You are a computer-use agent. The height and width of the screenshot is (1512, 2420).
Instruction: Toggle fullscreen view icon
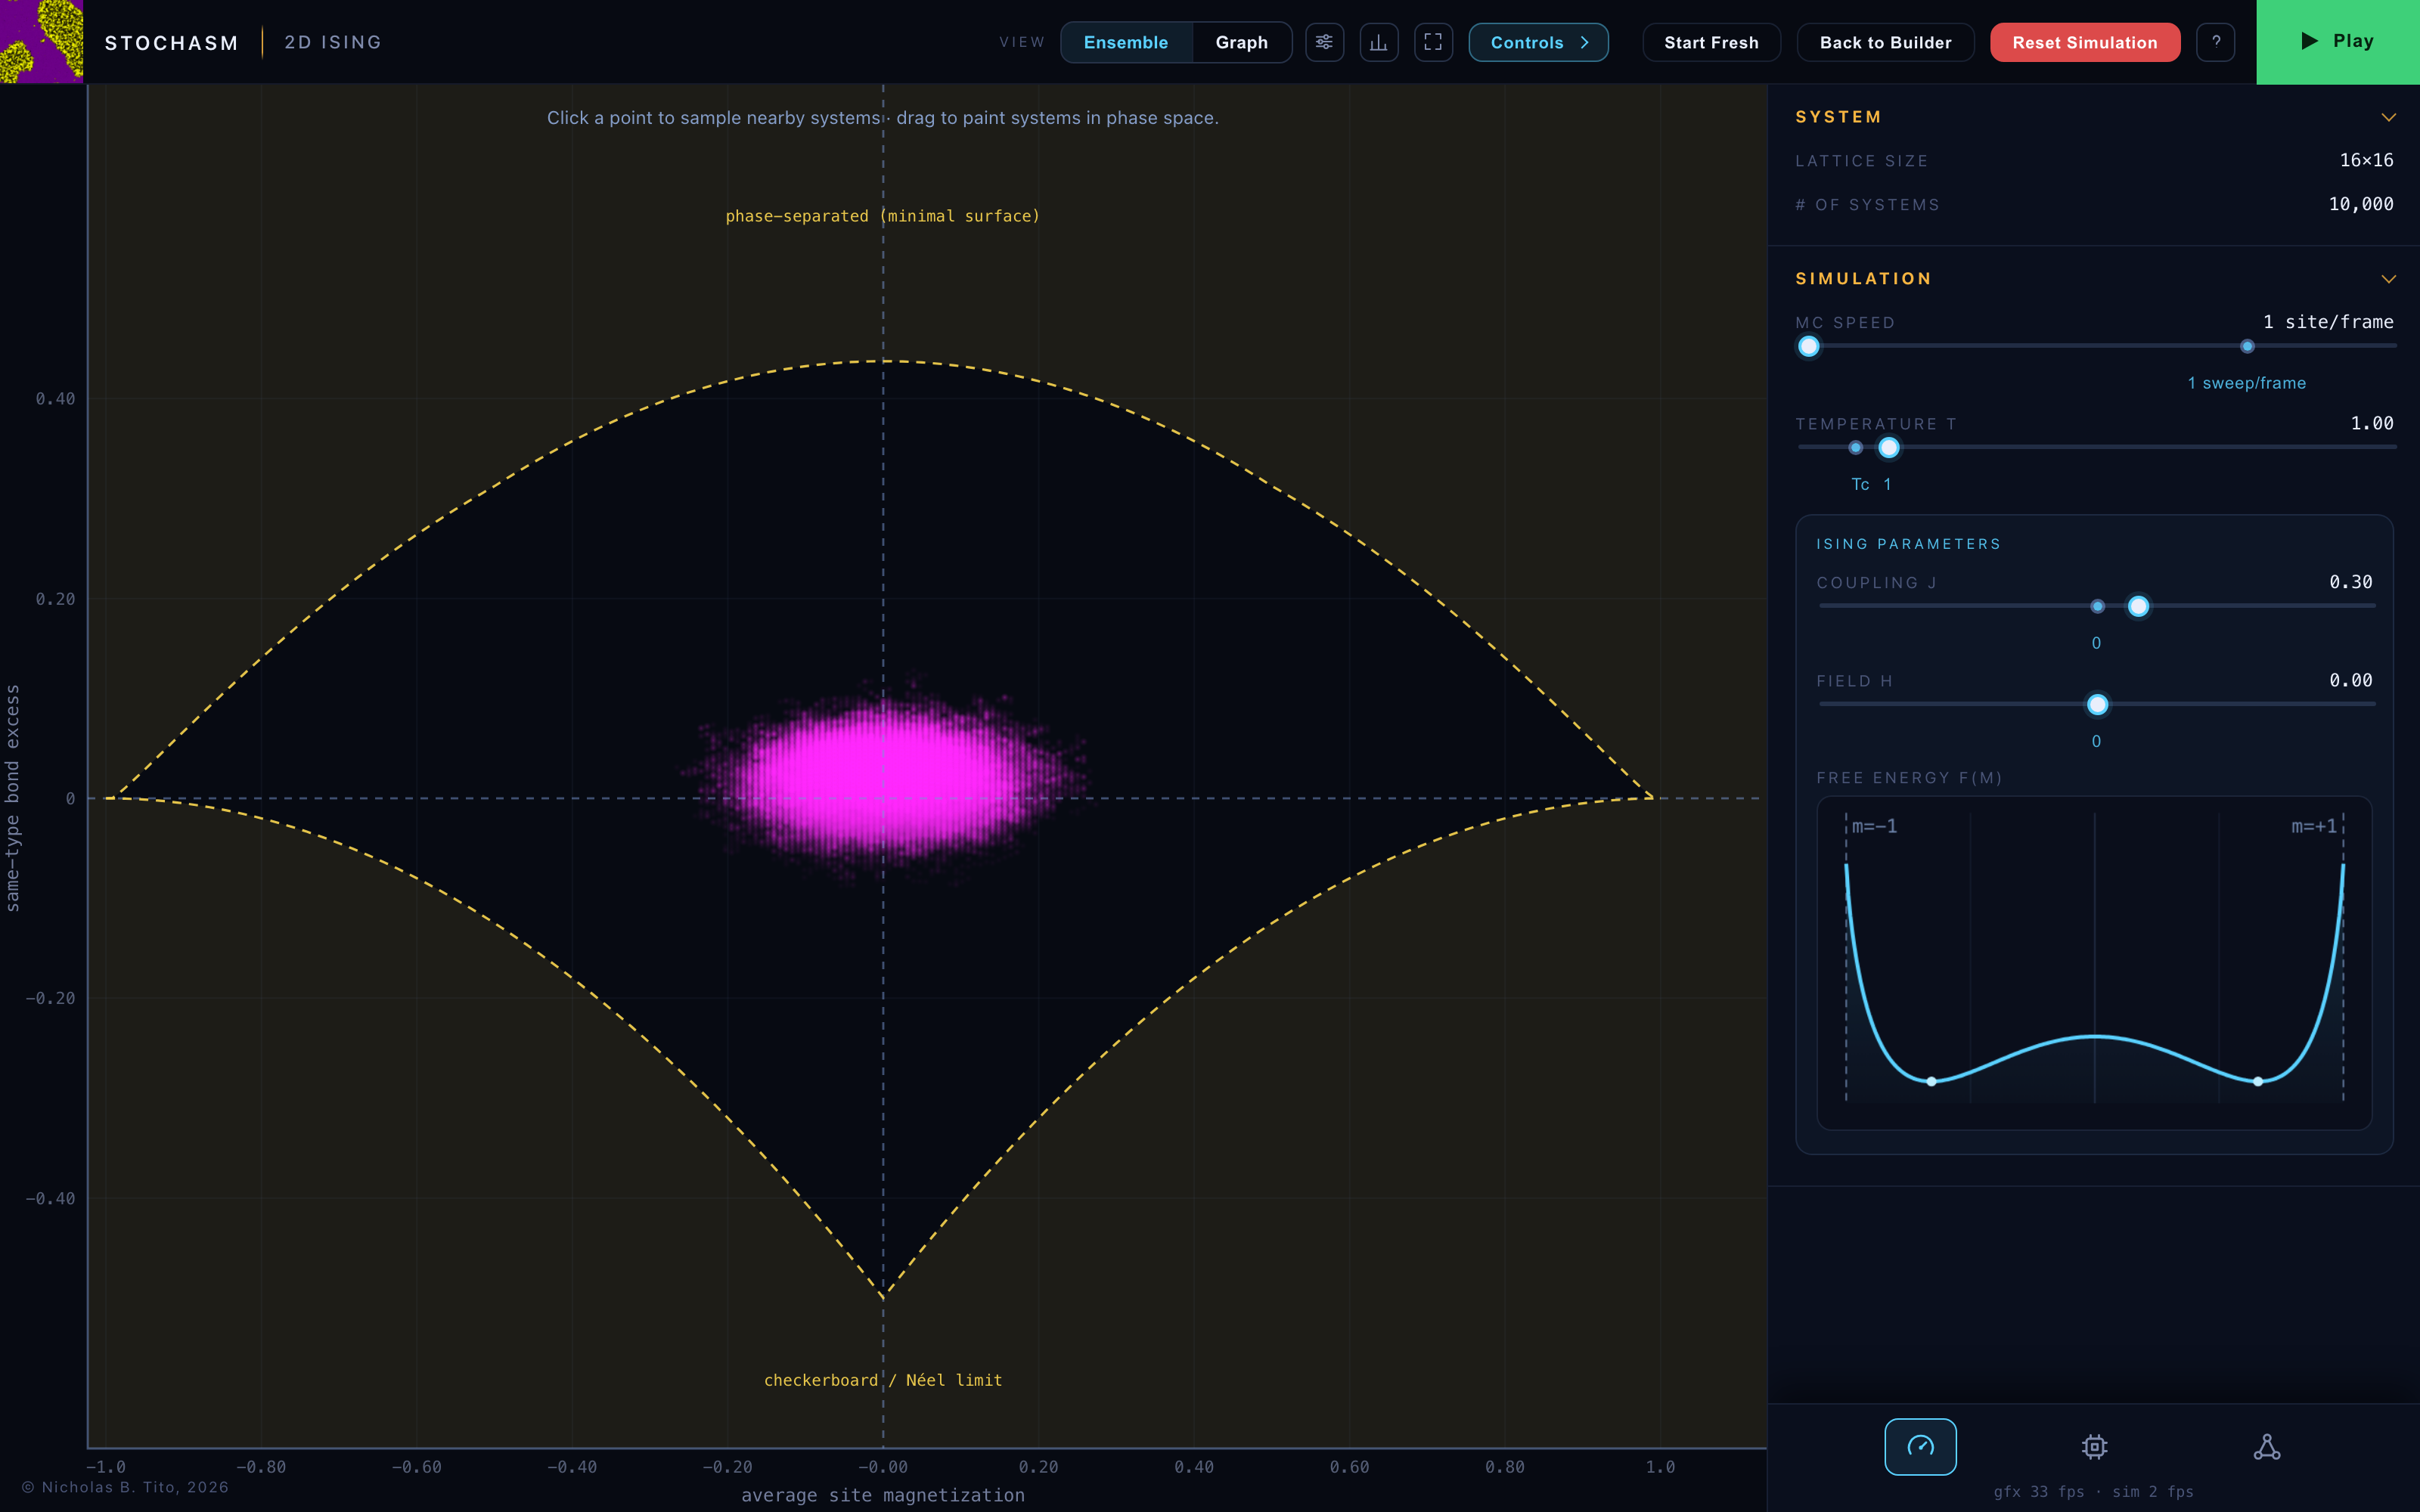[x=1433, y=42]
